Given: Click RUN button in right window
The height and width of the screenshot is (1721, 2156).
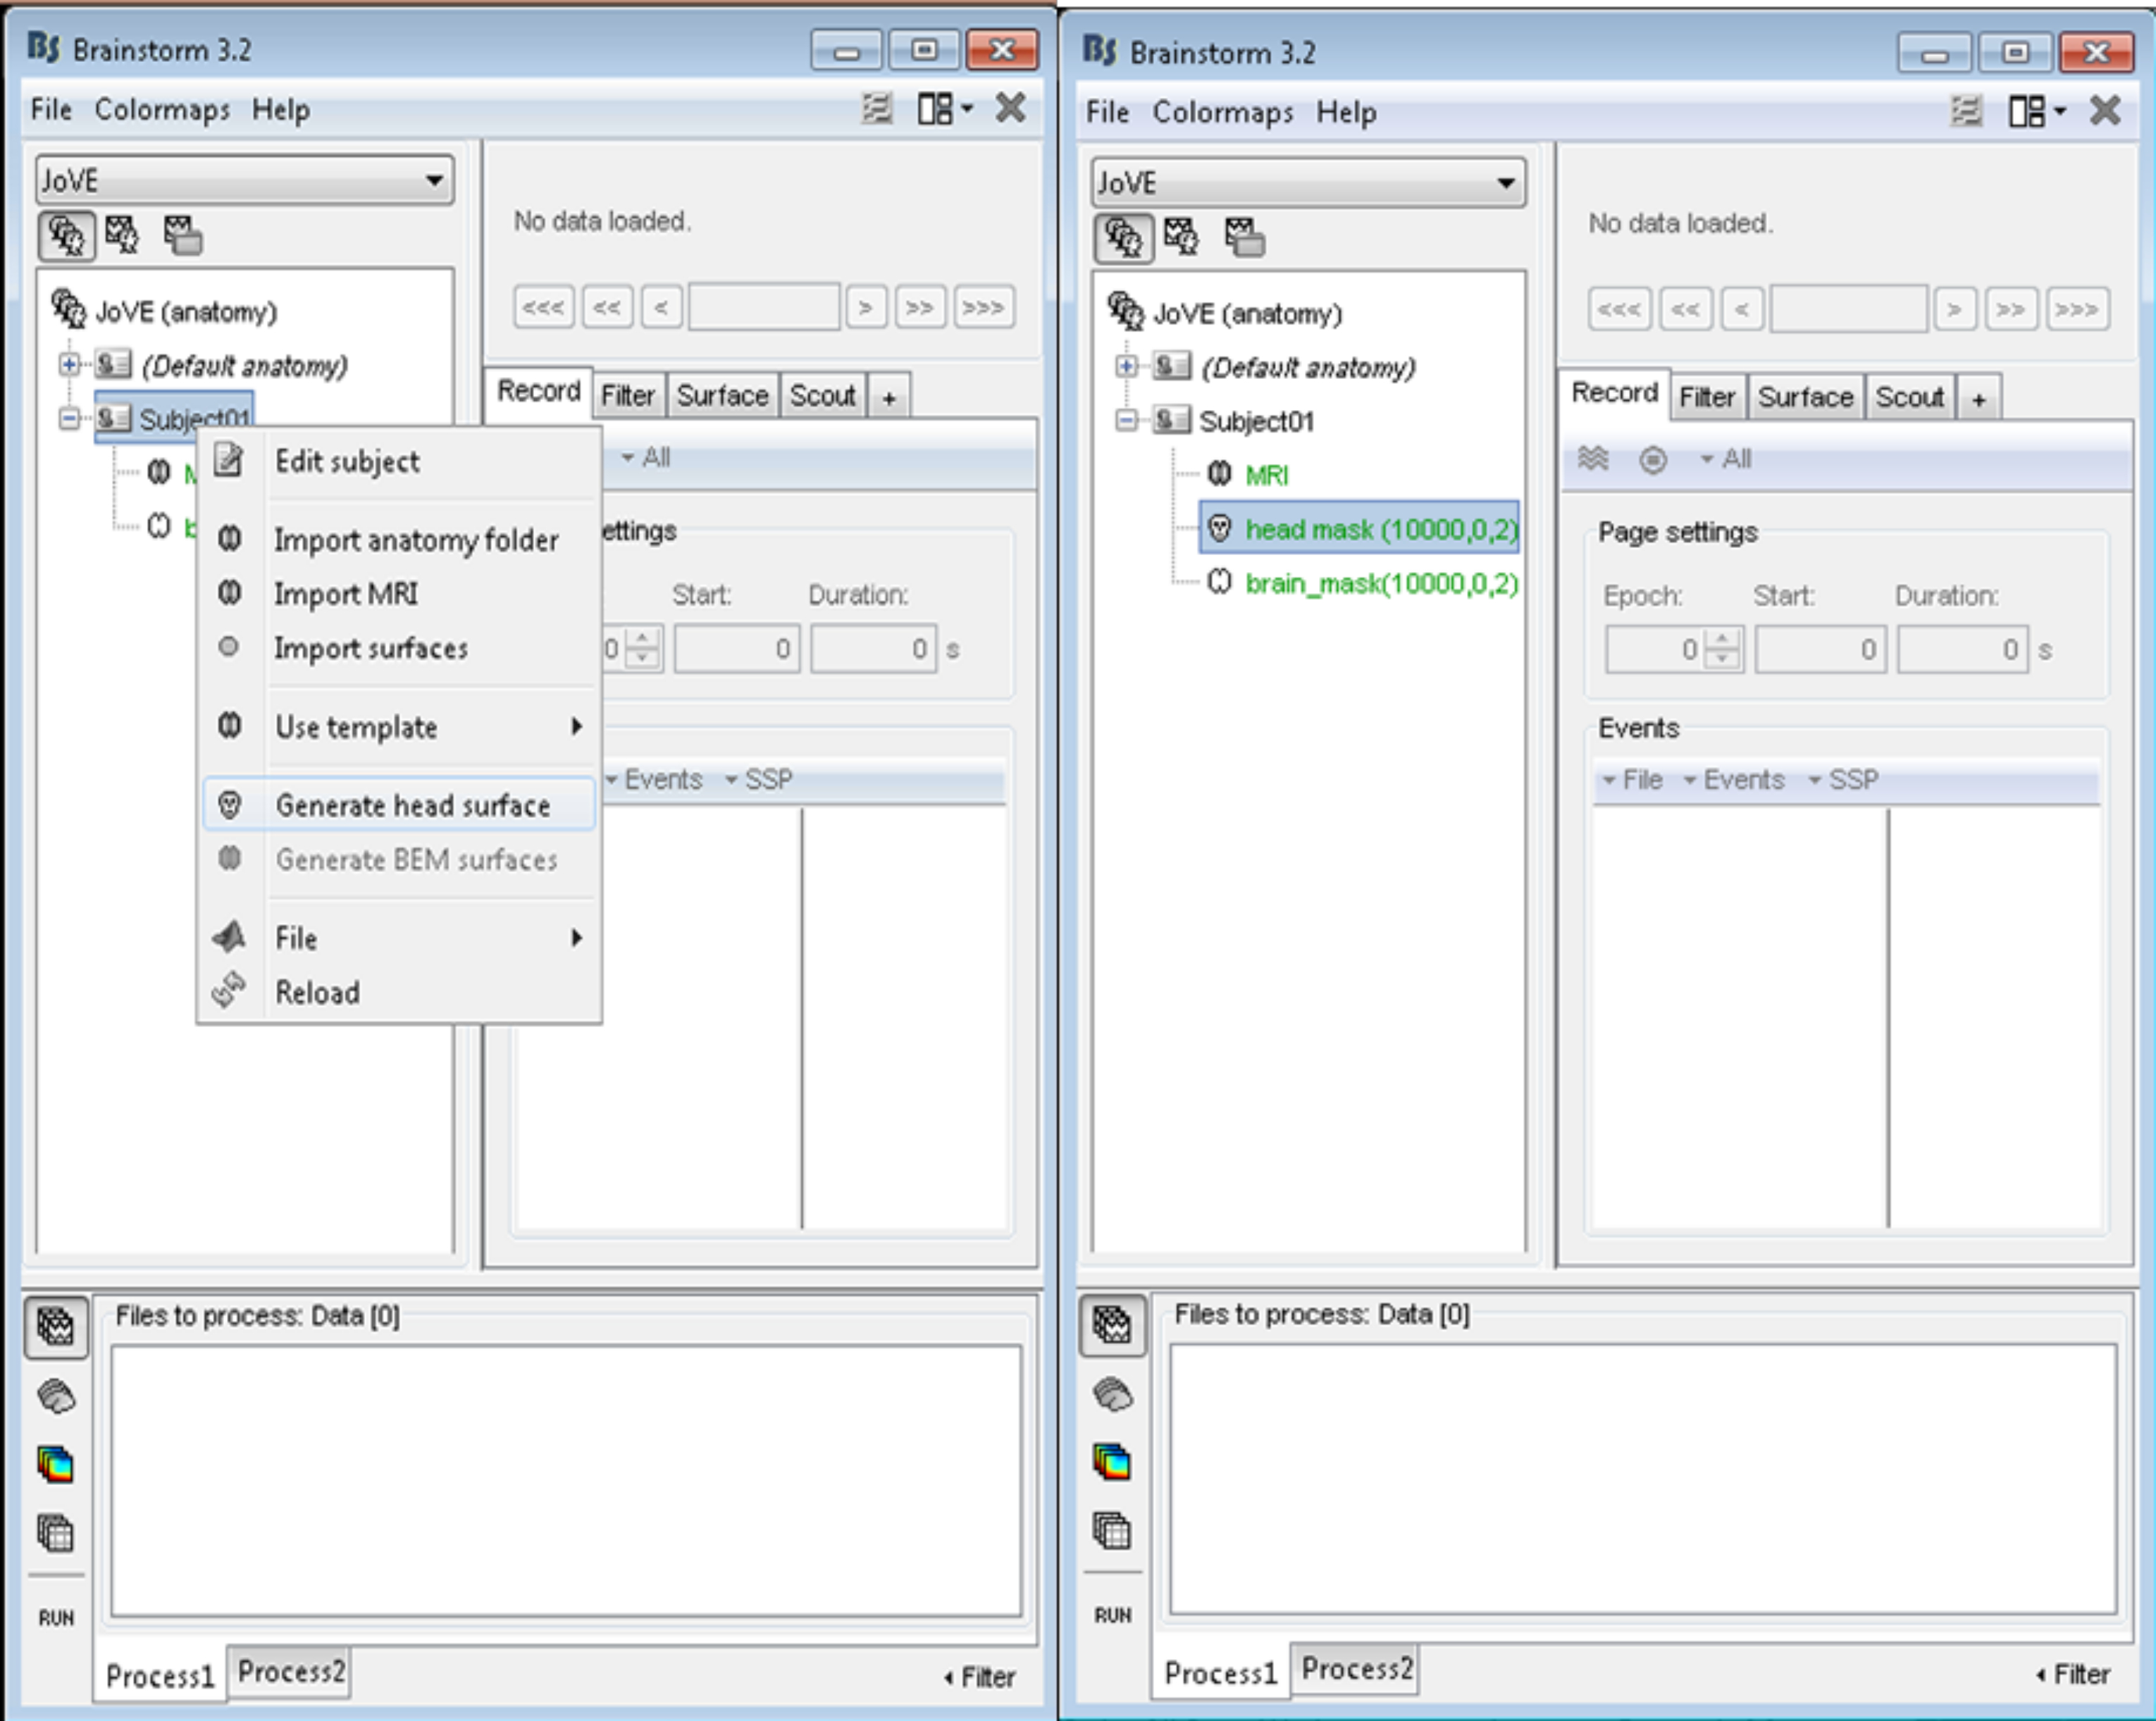Looking at the screenshot, I should pyautogui.click(x=1112, y=1615).
